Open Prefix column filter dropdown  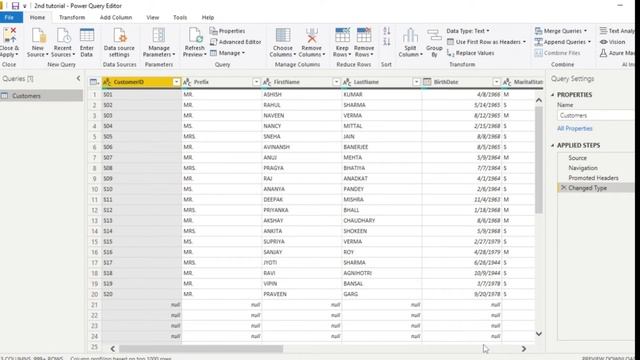[256, 82]
